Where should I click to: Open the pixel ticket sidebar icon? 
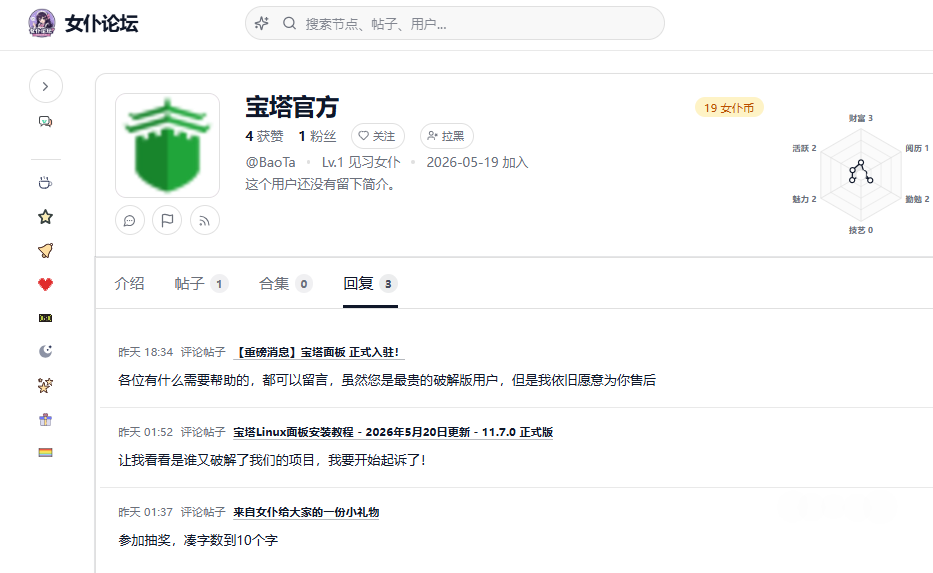tap(45, 318)
